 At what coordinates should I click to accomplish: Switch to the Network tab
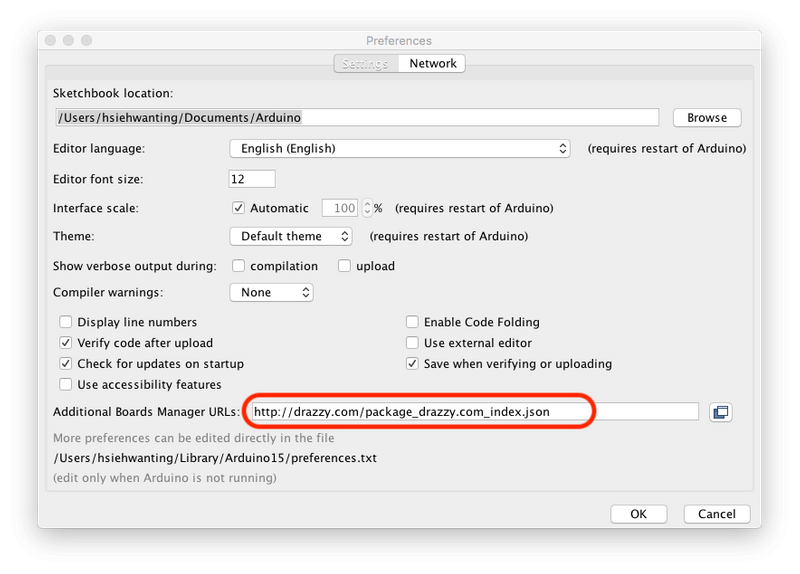click(x=432, y=63)
